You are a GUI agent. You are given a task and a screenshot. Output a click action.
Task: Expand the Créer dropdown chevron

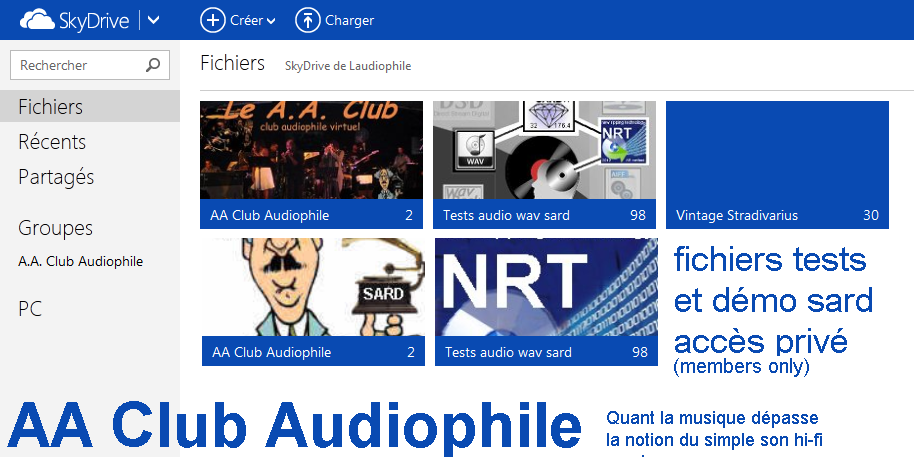point(271,22)
